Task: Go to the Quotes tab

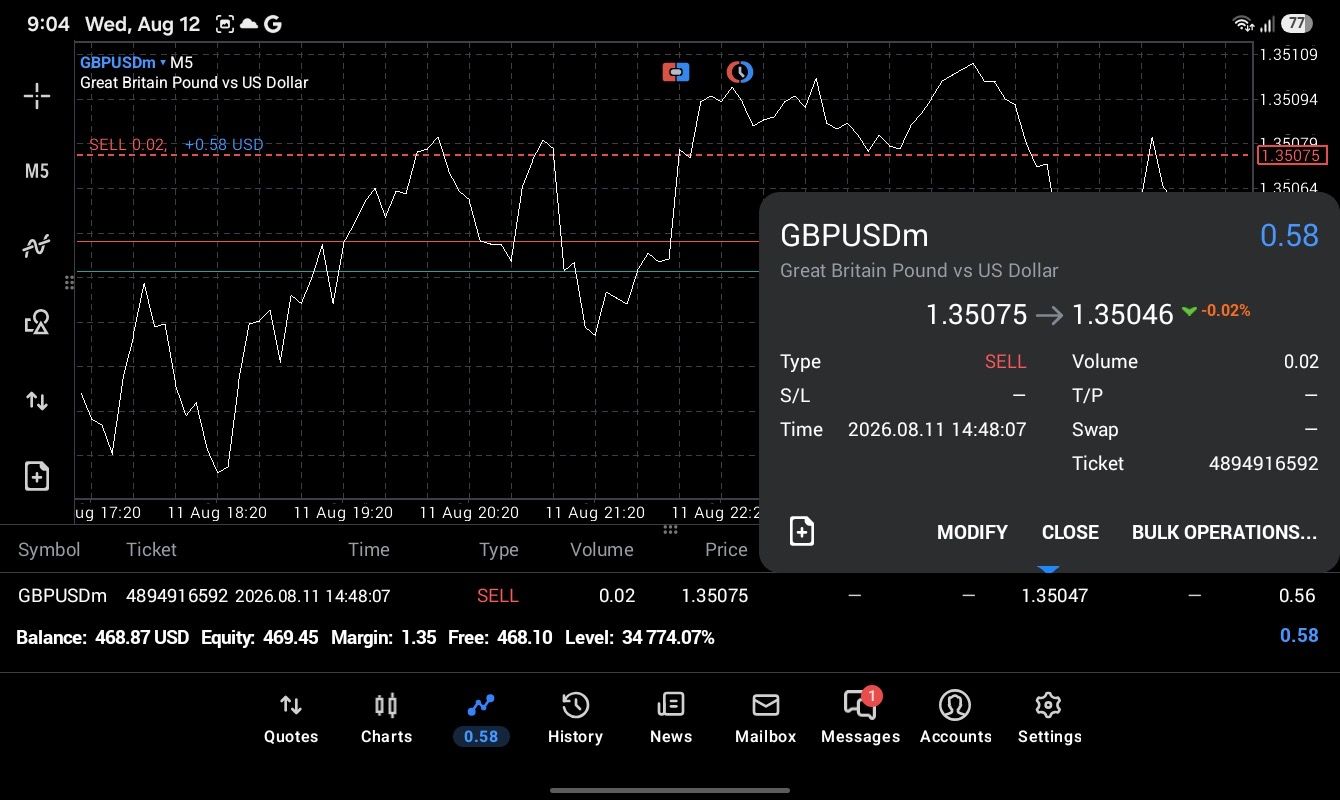Action: coord(291,719)
